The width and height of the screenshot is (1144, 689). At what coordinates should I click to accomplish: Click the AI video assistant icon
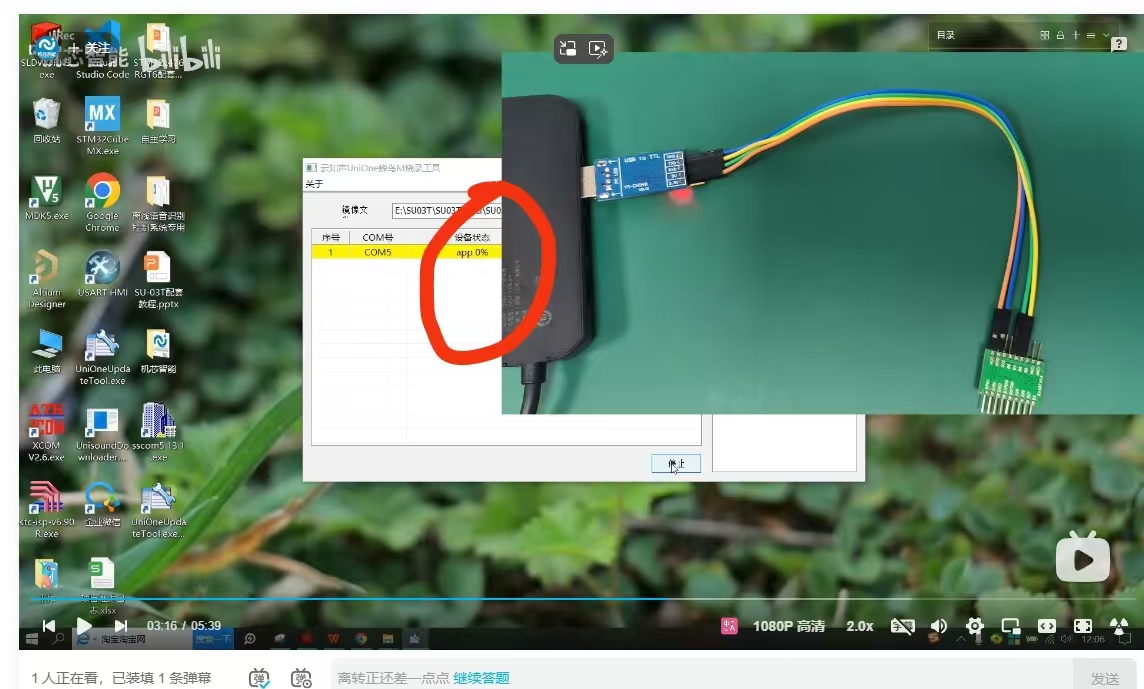(598, 48)
